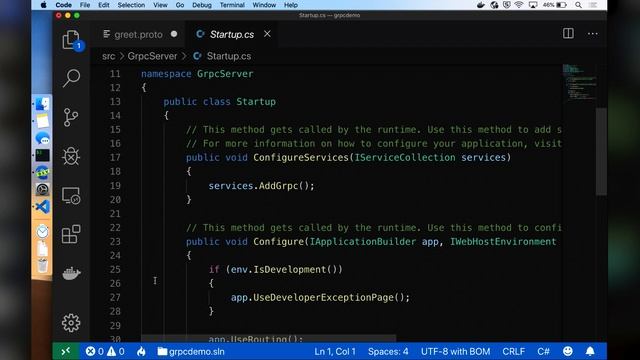This screenshot has width=640, height=360.
Task: Click 'env.IsDevelopment()' expression
Action: click(284, 269)
